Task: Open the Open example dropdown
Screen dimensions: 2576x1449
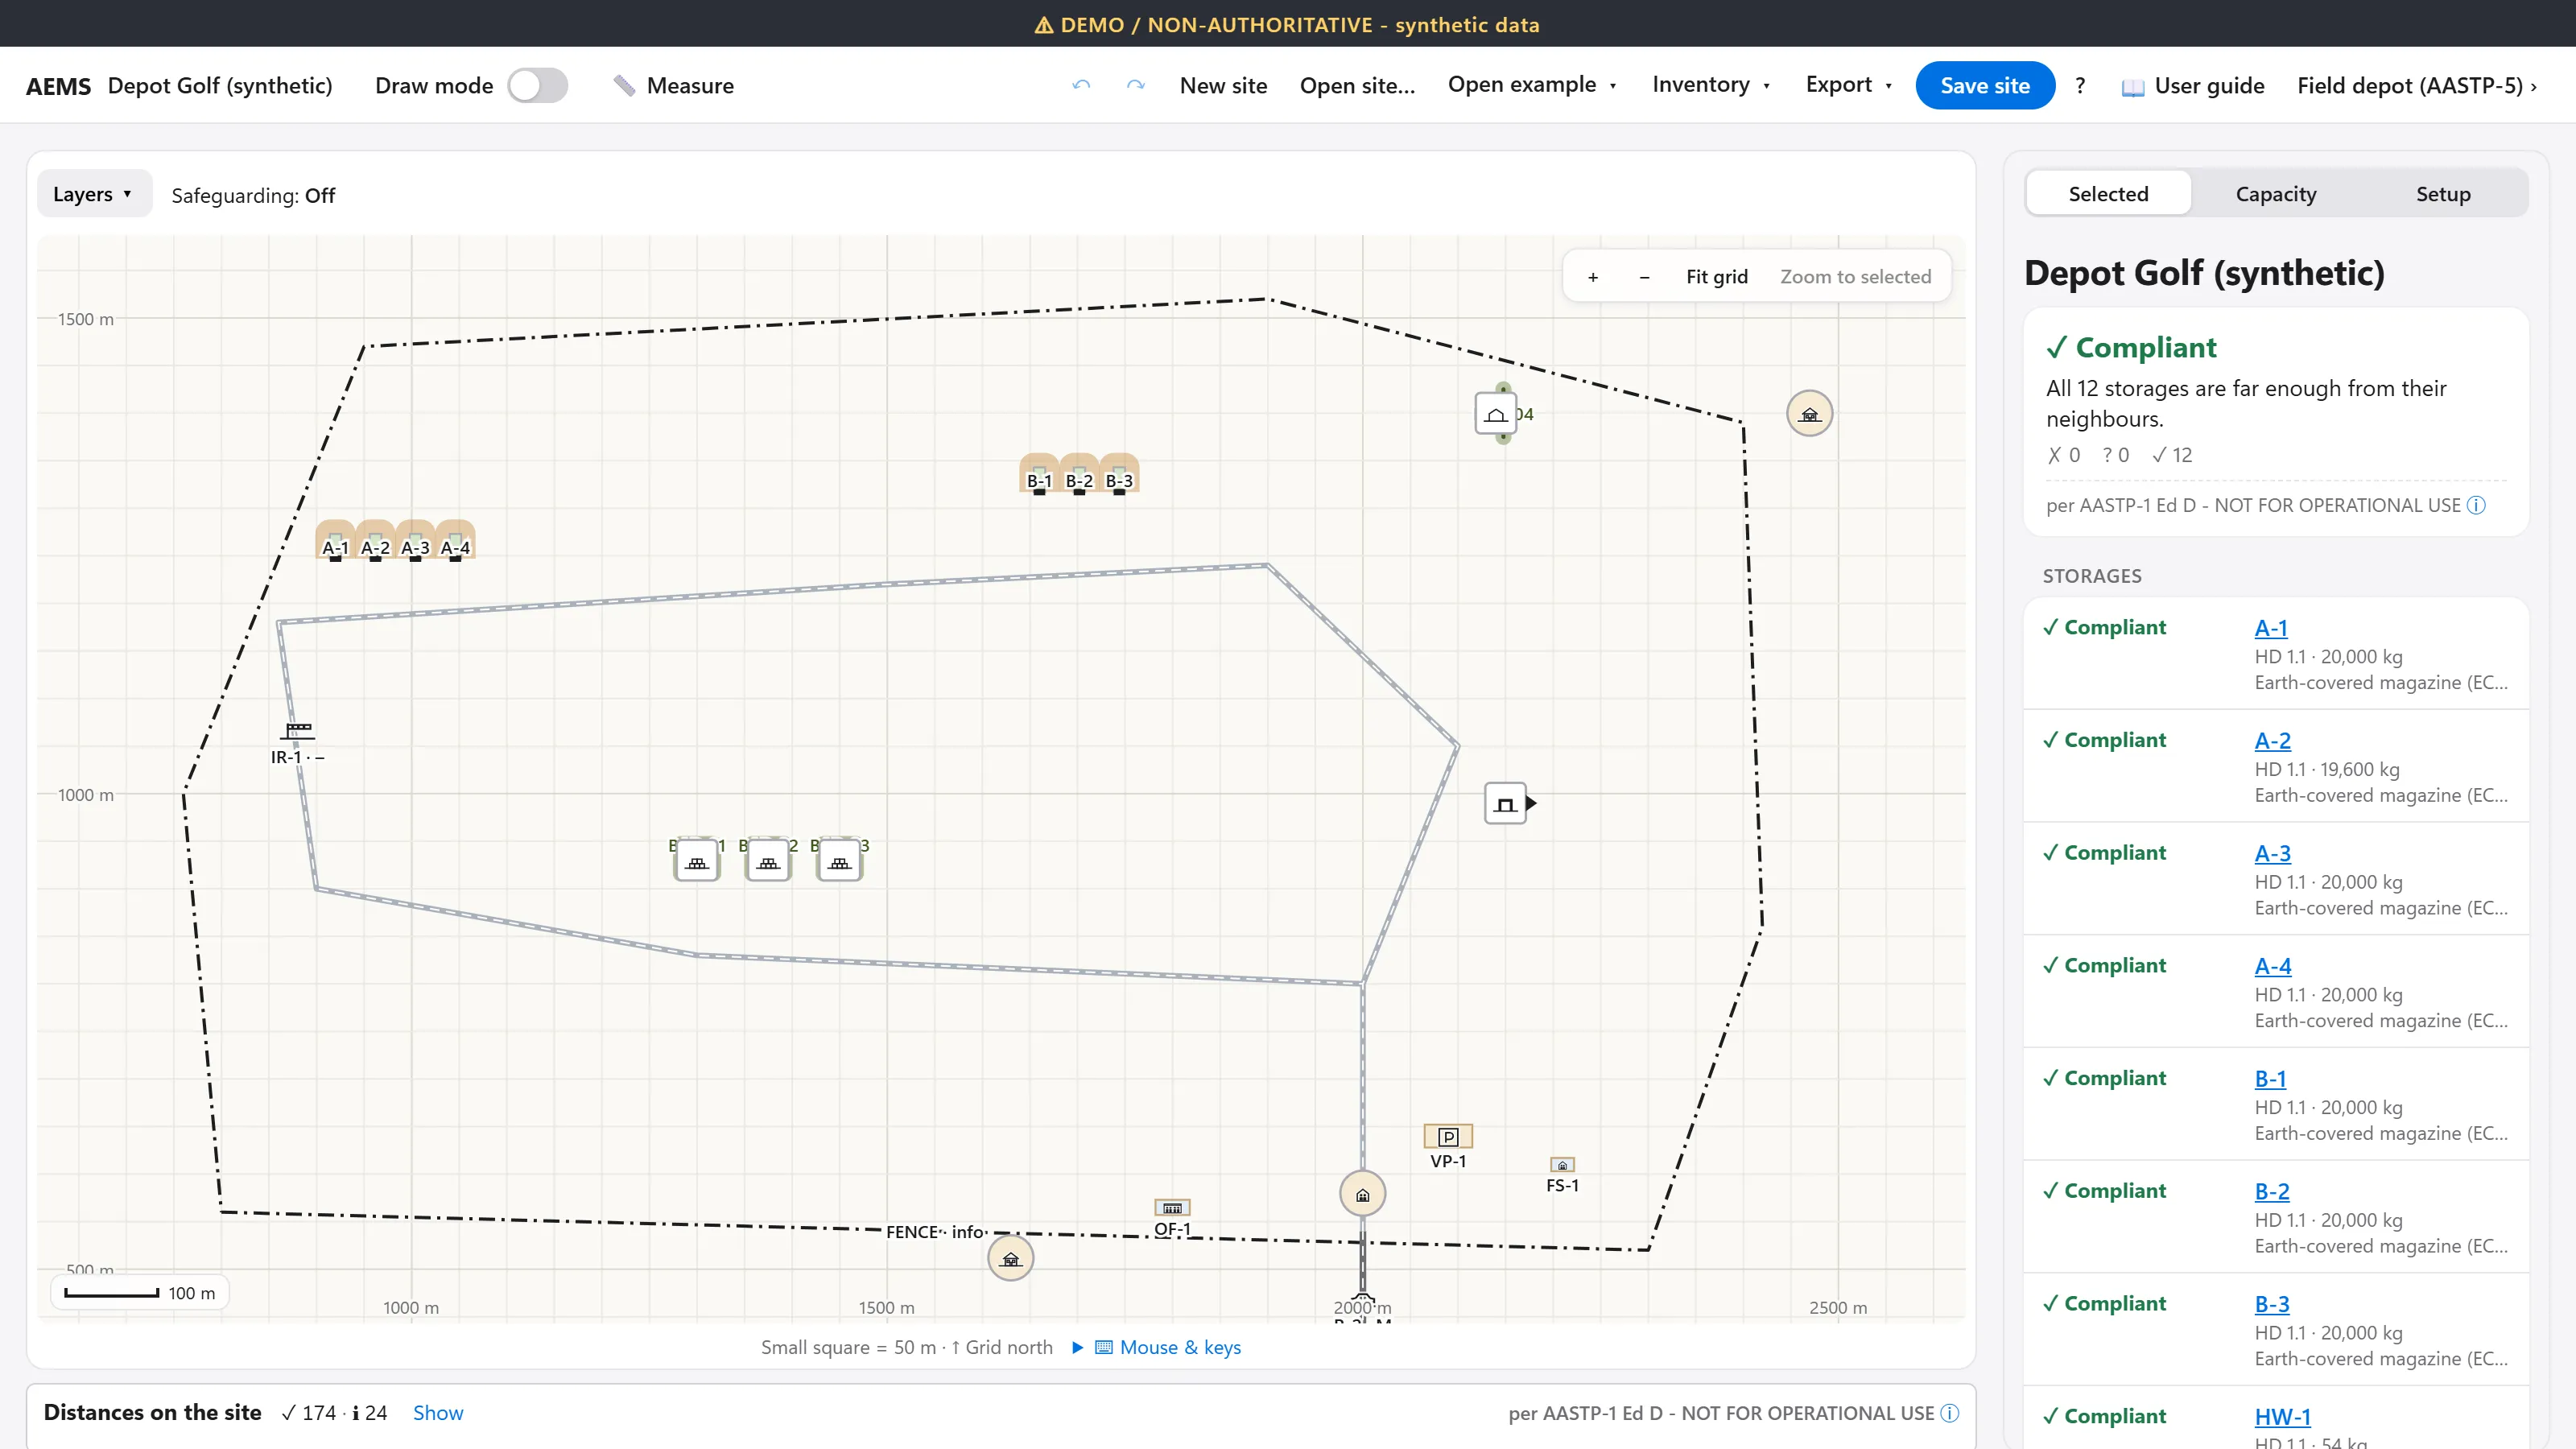Action: (x=1532, y=85)
